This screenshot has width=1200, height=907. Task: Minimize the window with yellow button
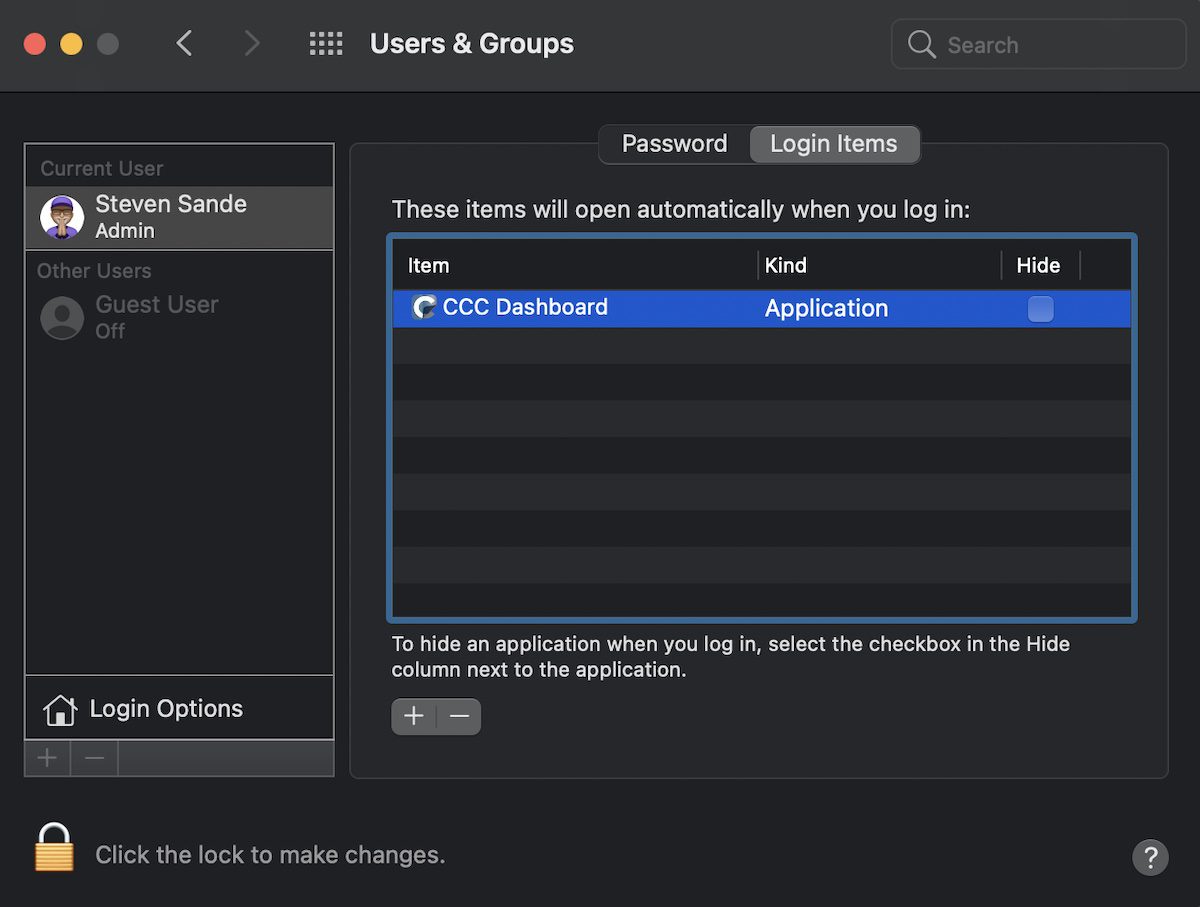(71, 44)
